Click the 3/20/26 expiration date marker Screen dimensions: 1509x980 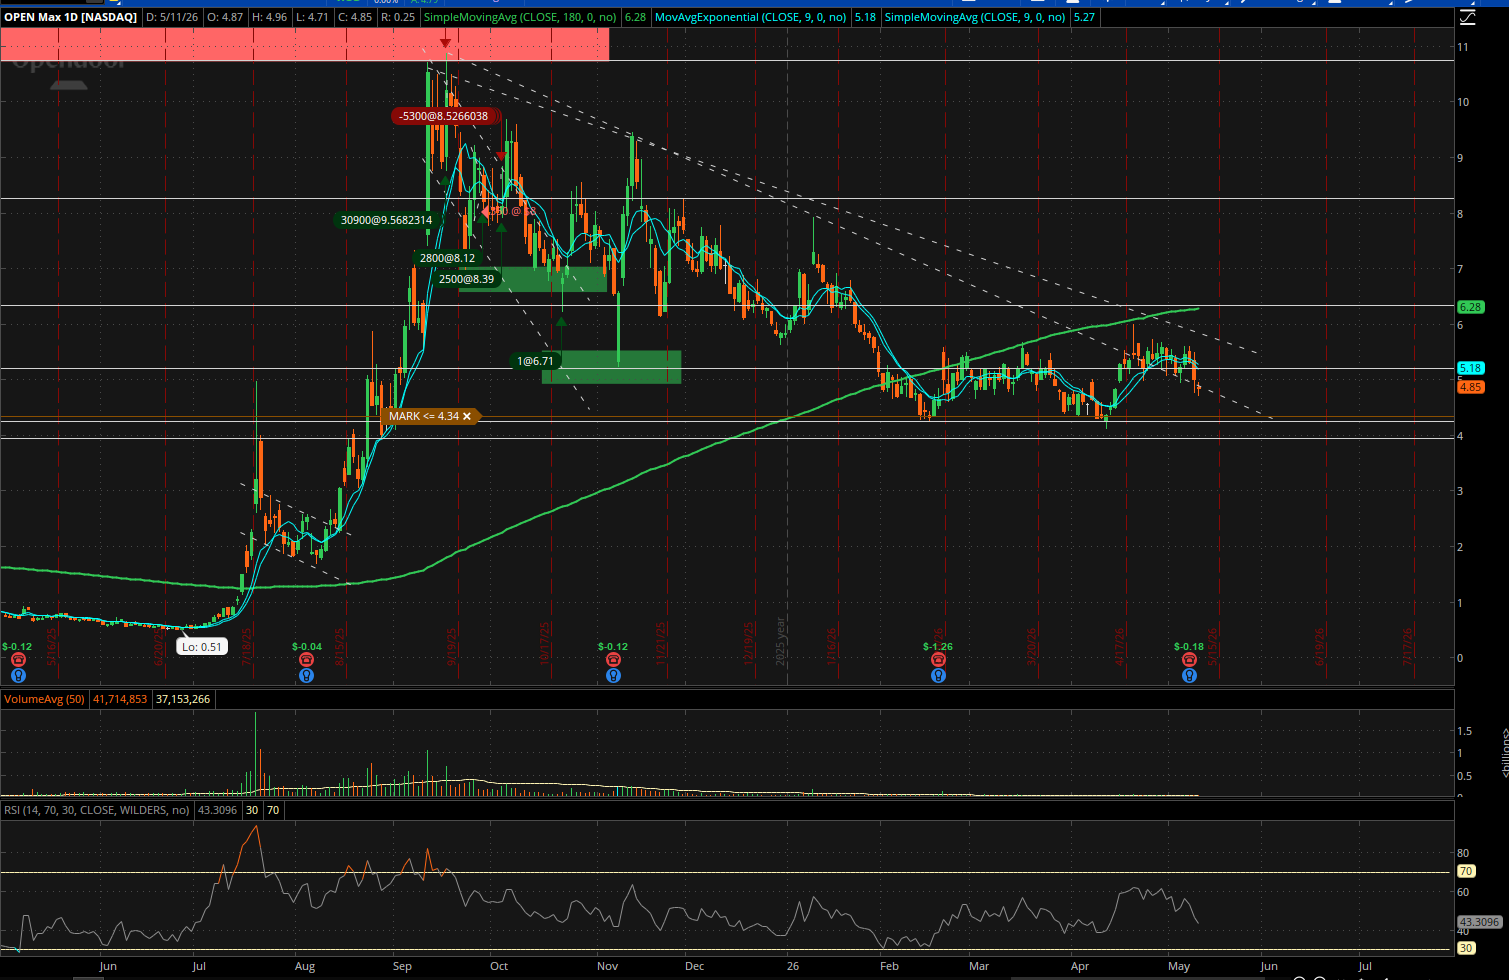[1030, 646]
